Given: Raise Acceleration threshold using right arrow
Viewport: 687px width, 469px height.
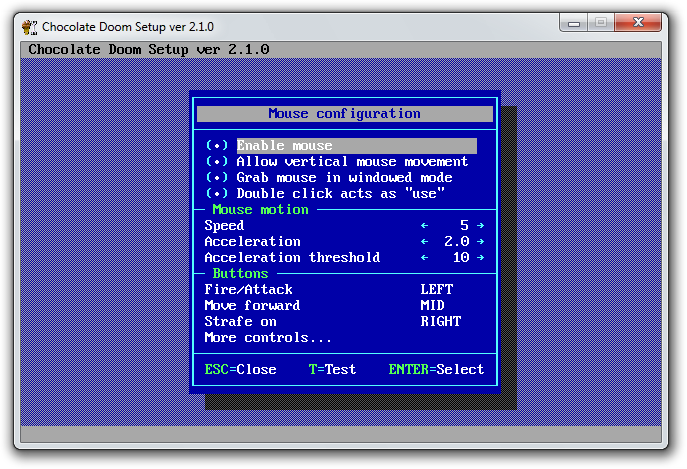Looking at the screenshot, I should pyautogui.click(x=481, y=258).
